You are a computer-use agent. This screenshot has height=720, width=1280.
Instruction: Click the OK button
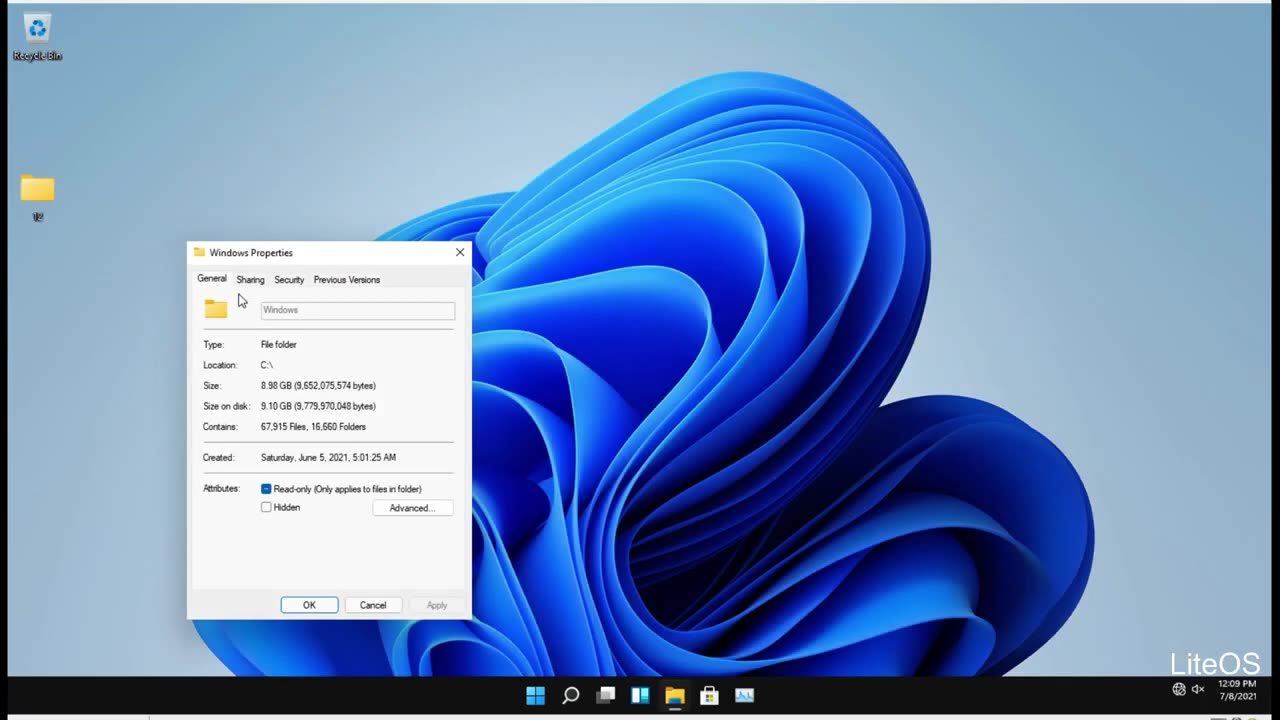coord(309,605)
